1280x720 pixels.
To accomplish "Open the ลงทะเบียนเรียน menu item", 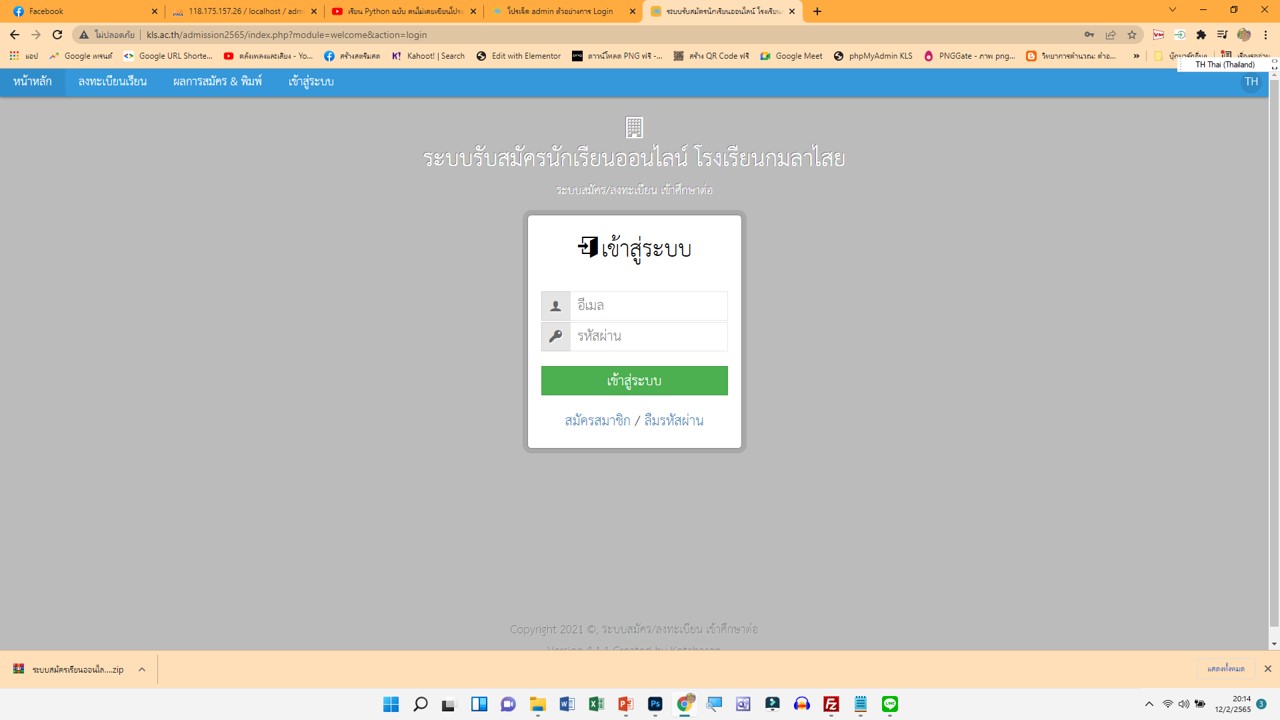I will pos(112,82).
